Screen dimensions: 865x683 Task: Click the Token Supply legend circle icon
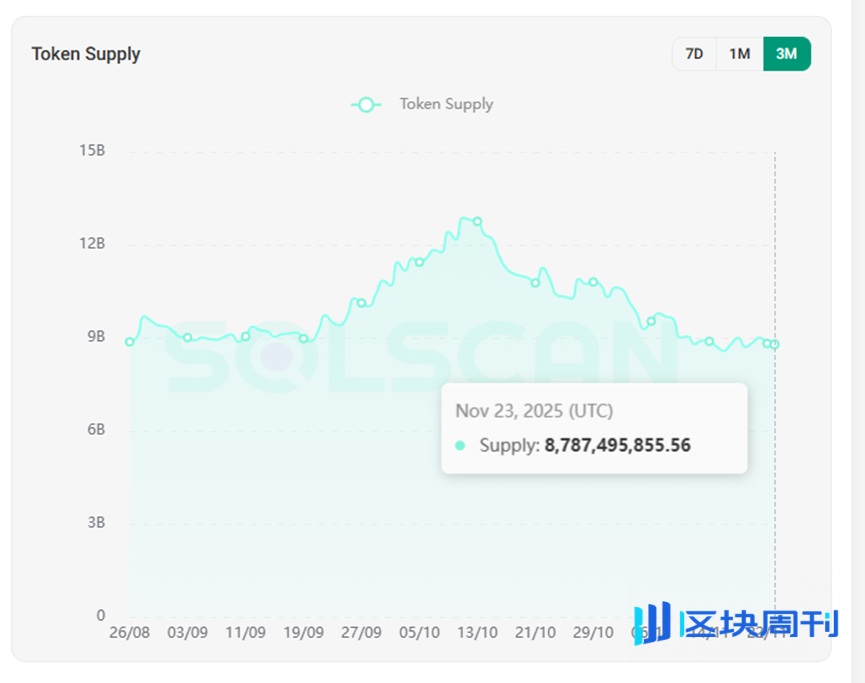[366, 104]
